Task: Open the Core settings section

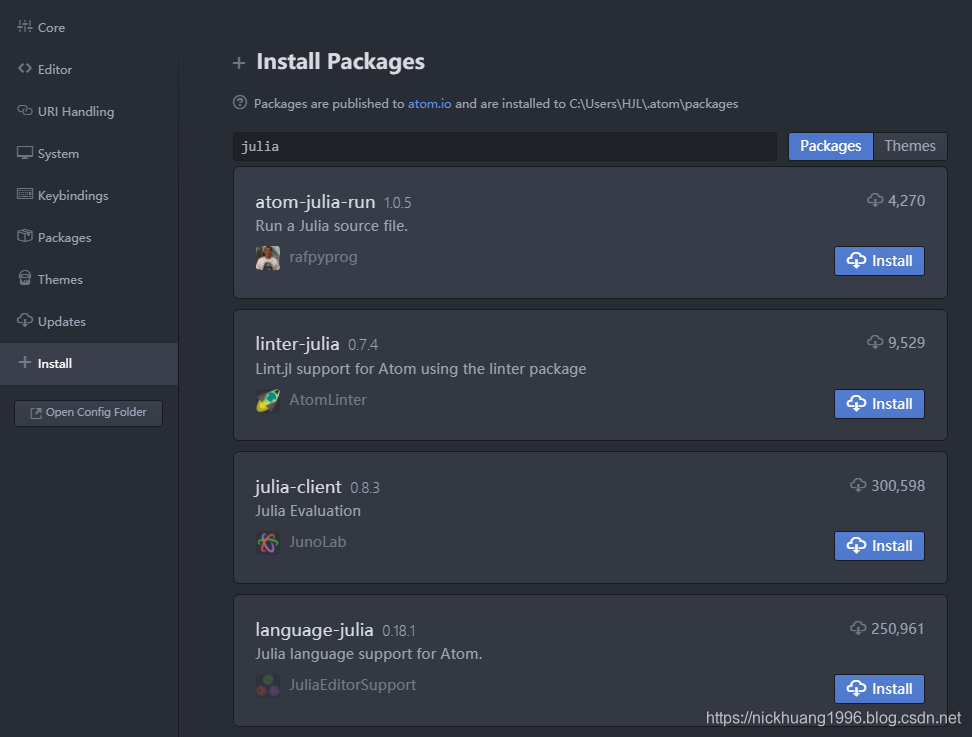Action: coord(50,27)
